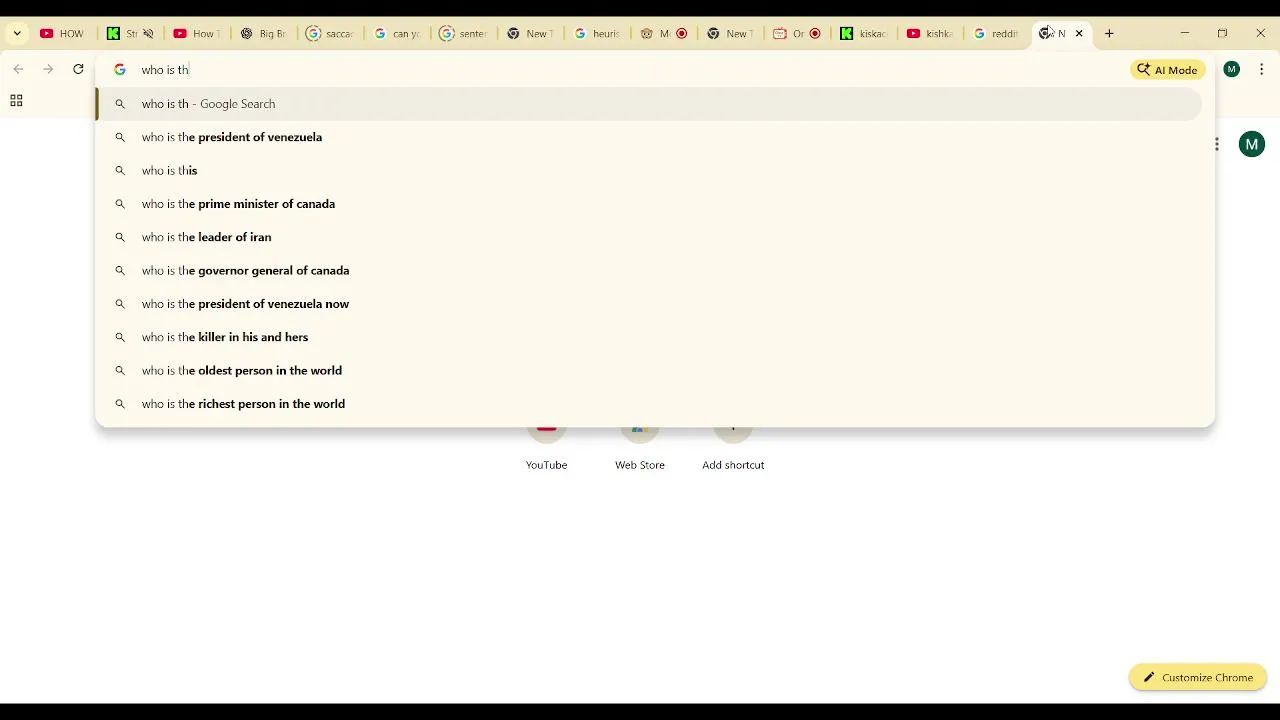1280x720 pixels.
Task: Open AI Mode in the address bar
Action: click(1167, 69)
